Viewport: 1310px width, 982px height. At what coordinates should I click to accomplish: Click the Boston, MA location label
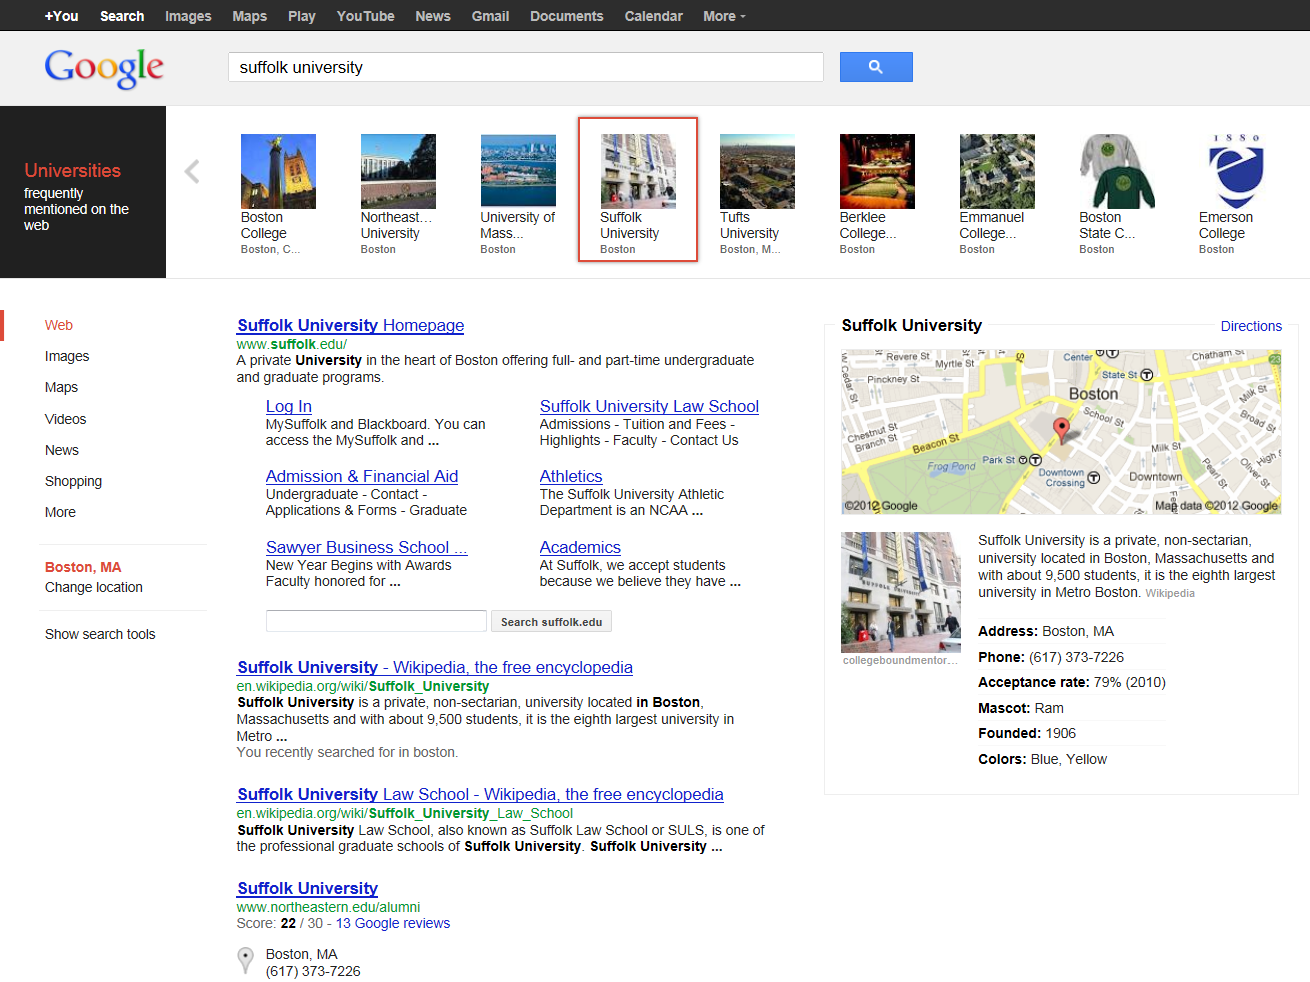coord(83,567)
